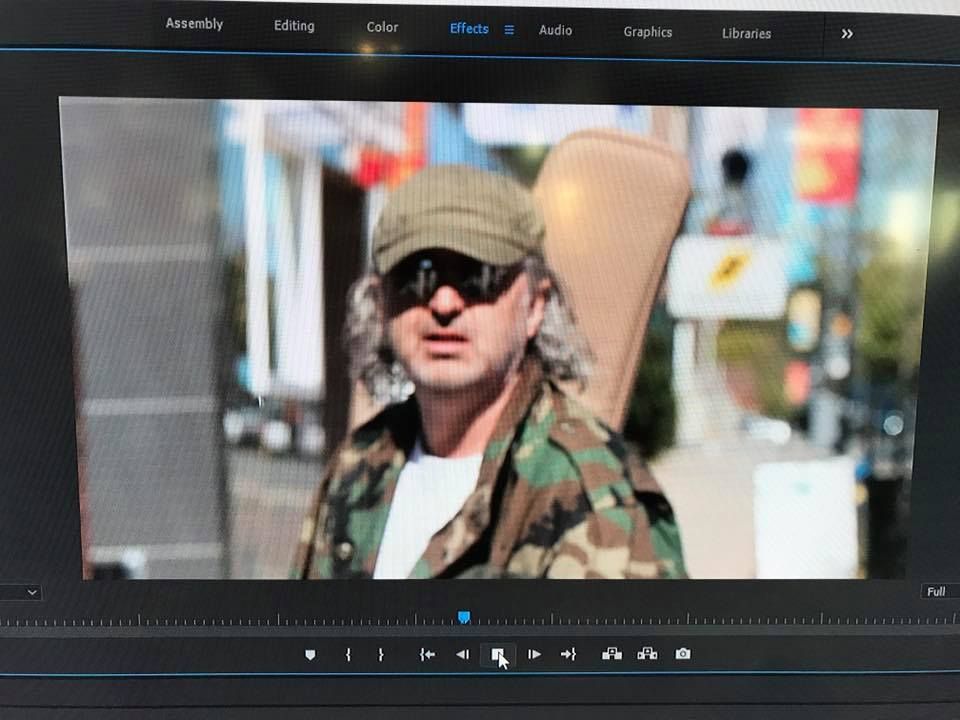The width and height of the screenshot is (960, 720).
Task: Expand the workspace overflow double-chevron
Action: click(x=847, y=34)
